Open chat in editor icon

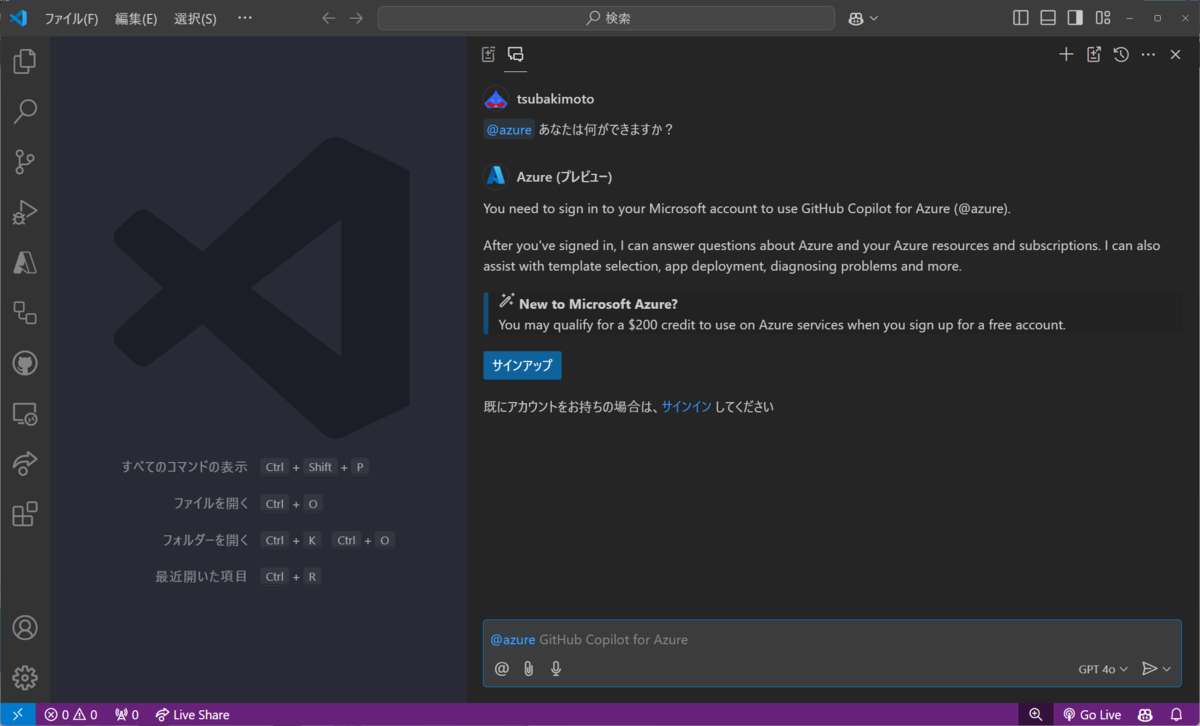pyautogui.click(x=1094, y=54)
